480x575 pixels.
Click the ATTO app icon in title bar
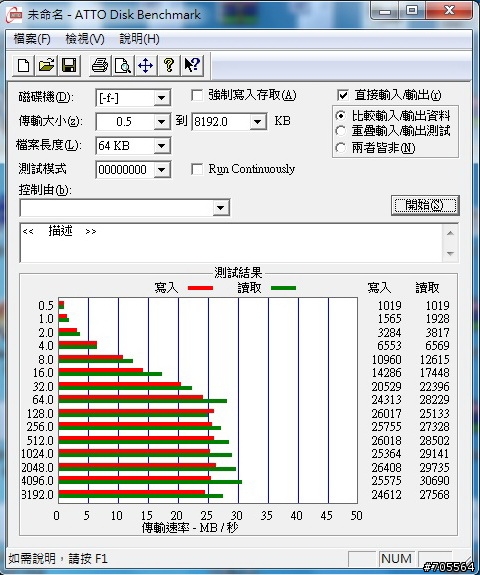15,15
